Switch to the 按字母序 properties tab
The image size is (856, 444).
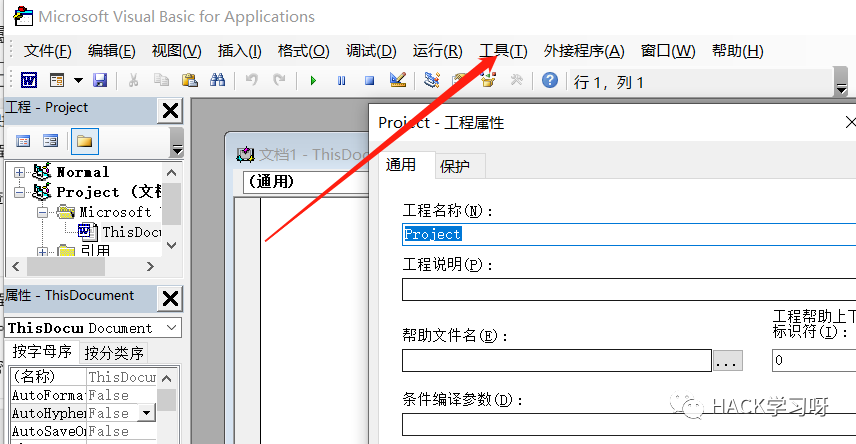click(42, 351)
